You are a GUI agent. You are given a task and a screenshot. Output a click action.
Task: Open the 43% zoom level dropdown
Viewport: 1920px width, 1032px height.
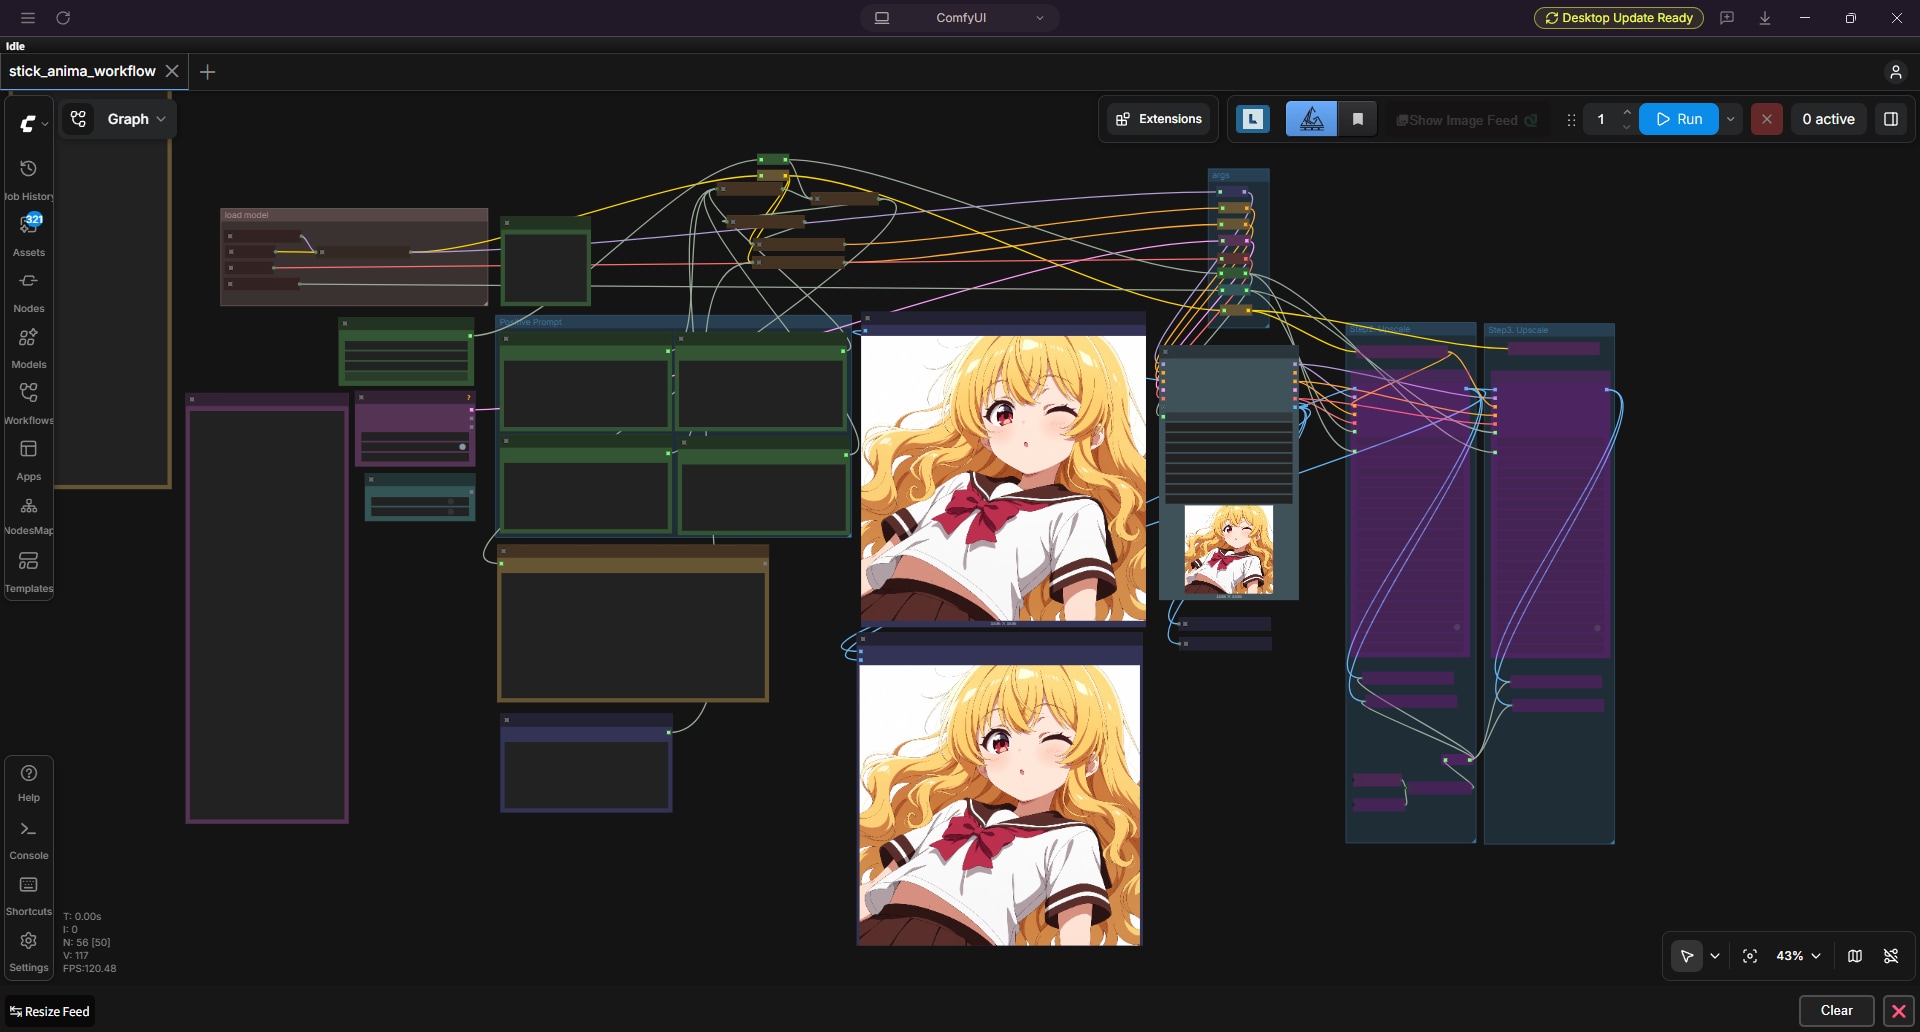[x=1798, y=956]
